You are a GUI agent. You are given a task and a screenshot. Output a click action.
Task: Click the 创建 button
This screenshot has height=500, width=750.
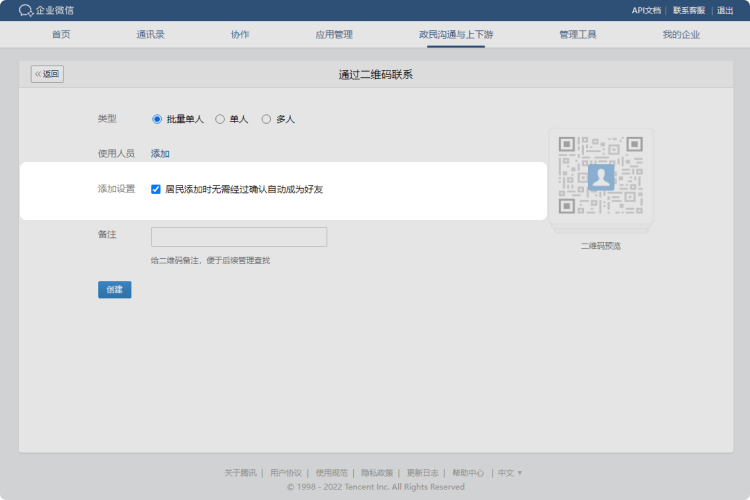(x=115, y=289)
